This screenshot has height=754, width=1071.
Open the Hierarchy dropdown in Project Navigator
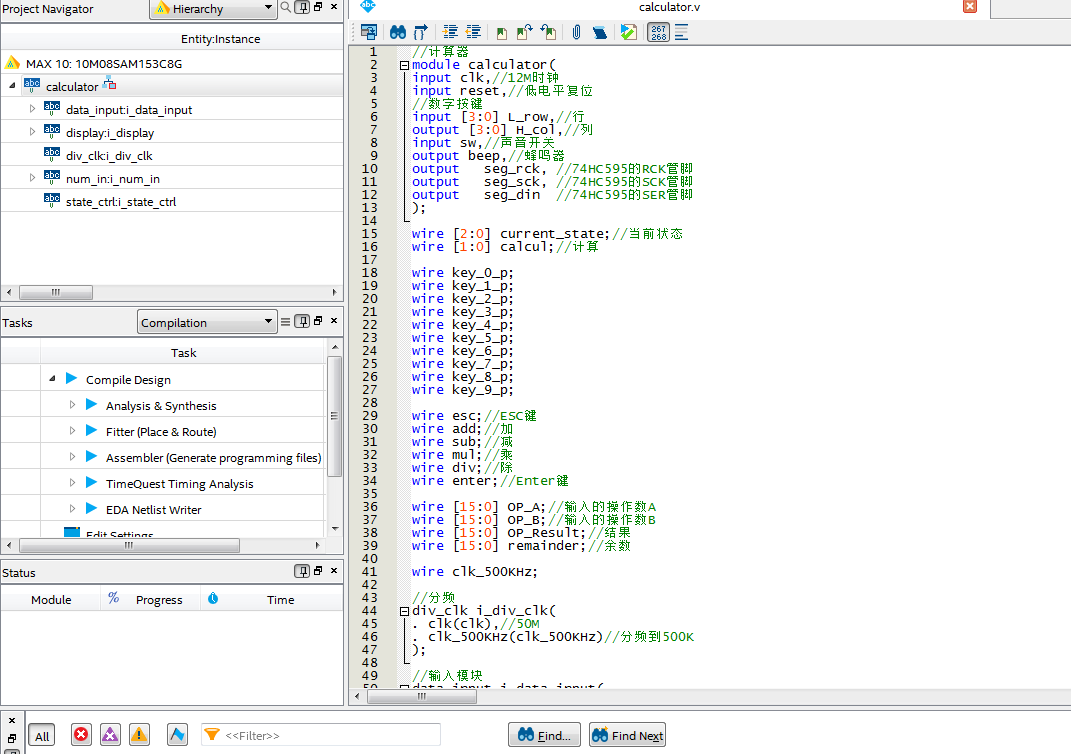213,9
